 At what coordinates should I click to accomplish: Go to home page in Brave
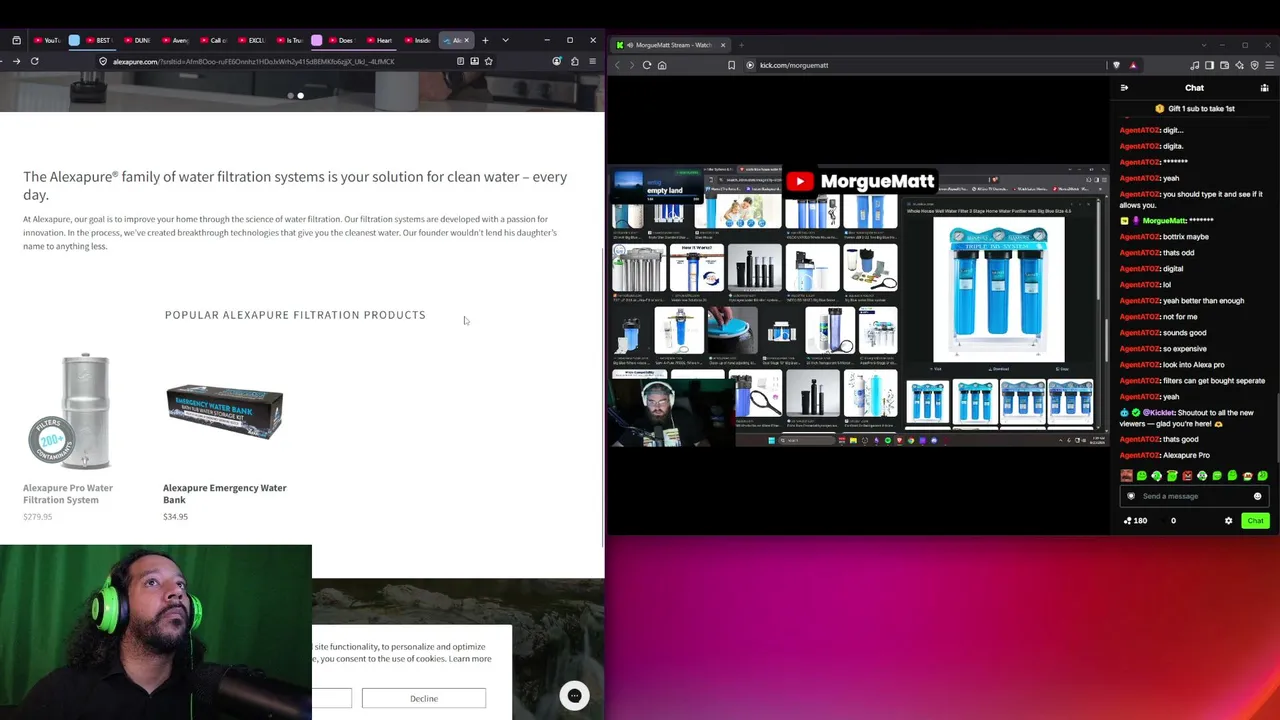pyautogui.click(x=662, y=65)
